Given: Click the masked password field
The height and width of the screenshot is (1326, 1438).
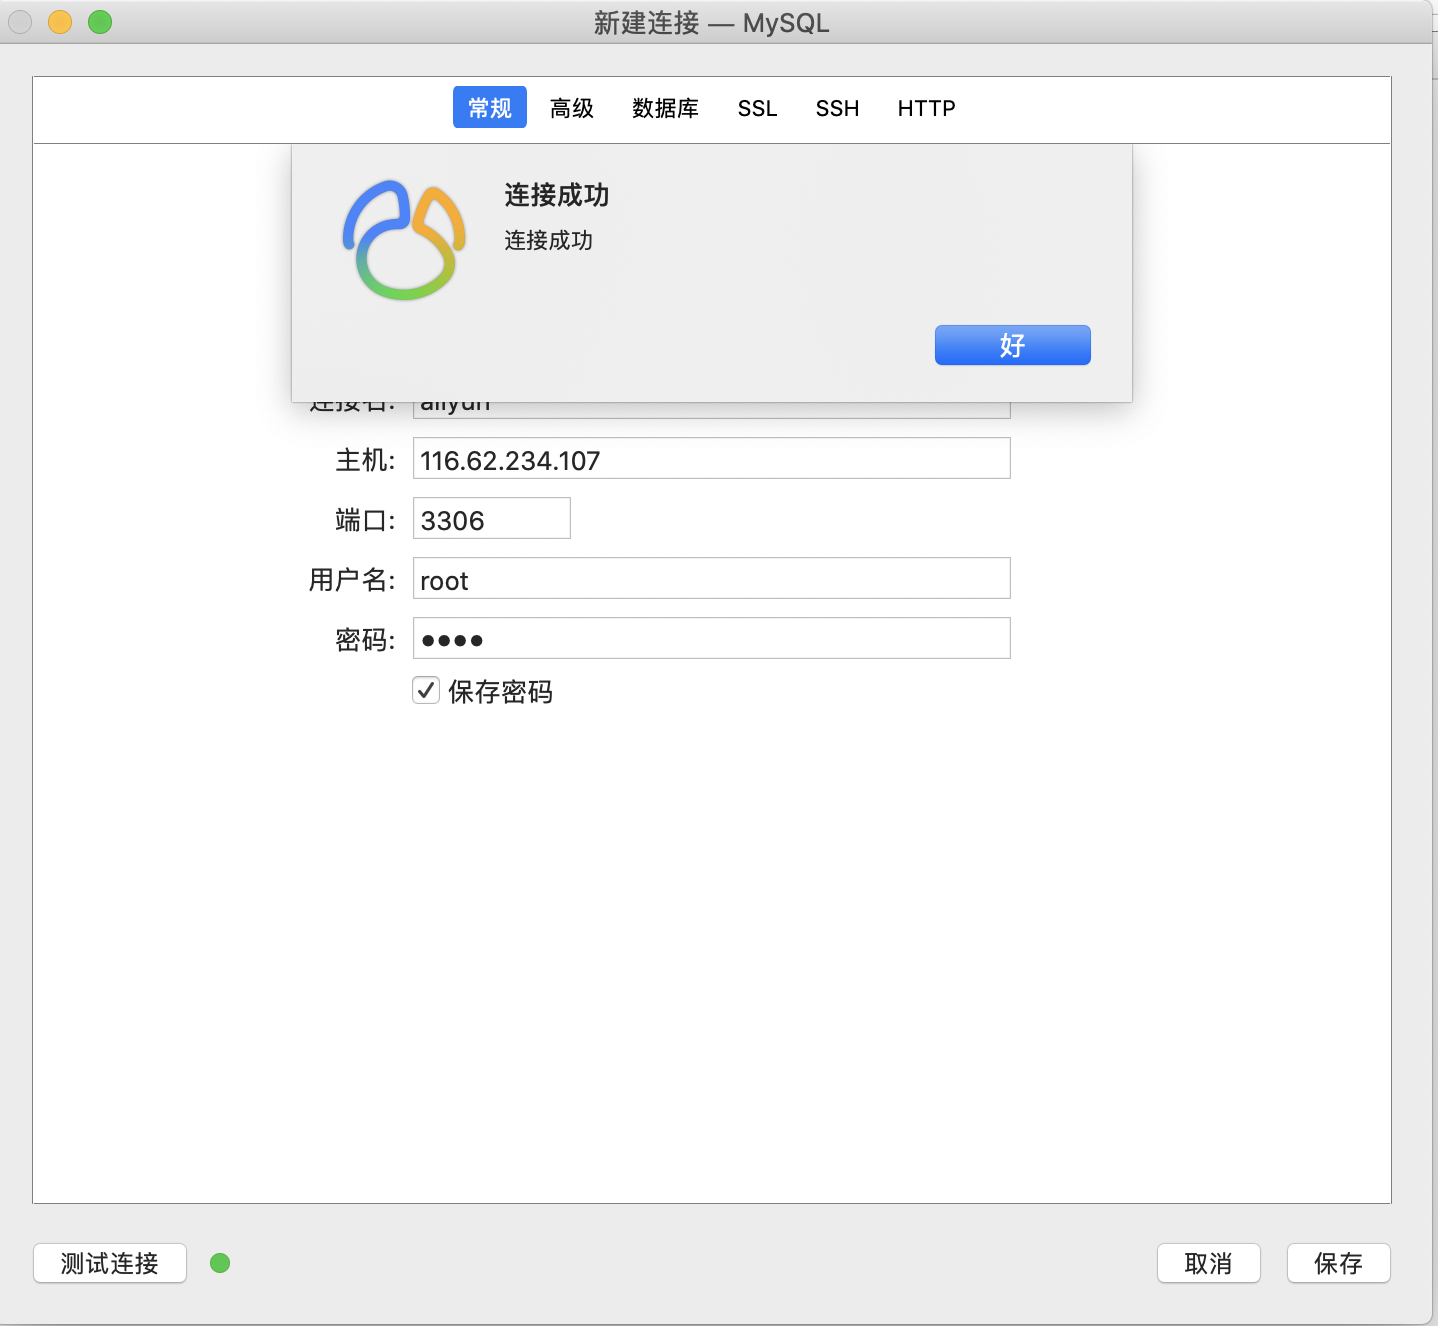Looking at the screenshot, I should tap(711, 638).
